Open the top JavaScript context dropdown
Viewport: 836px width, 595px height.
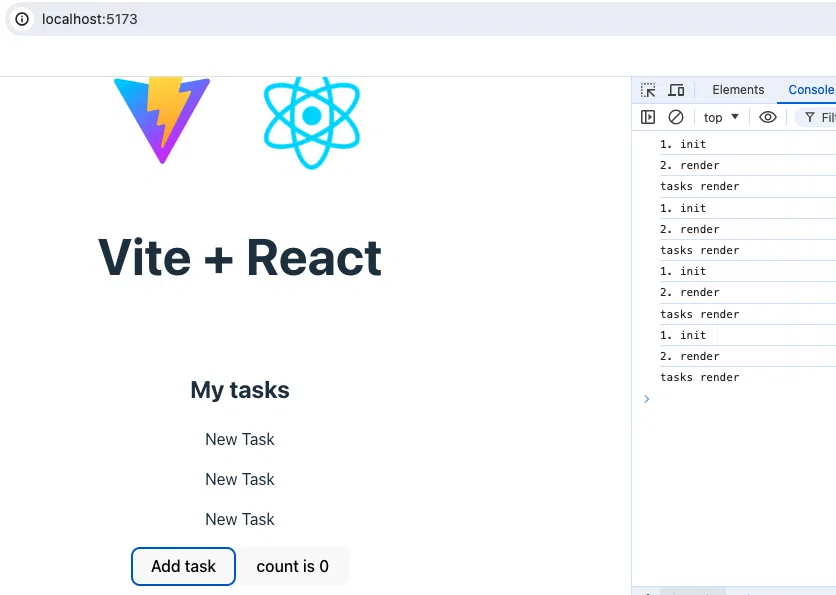pyautogui.click(x=721, y=117)
